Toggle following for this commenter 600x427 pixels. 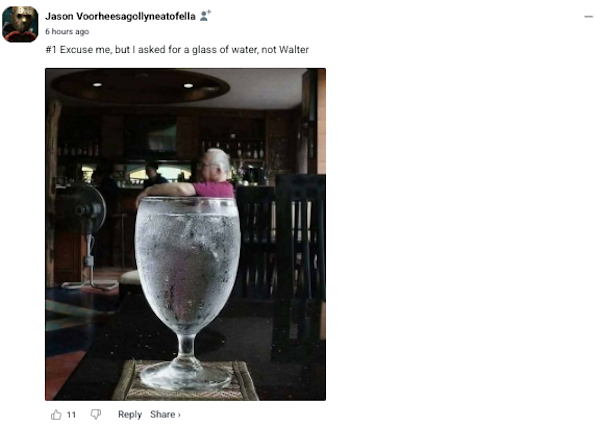205,16
